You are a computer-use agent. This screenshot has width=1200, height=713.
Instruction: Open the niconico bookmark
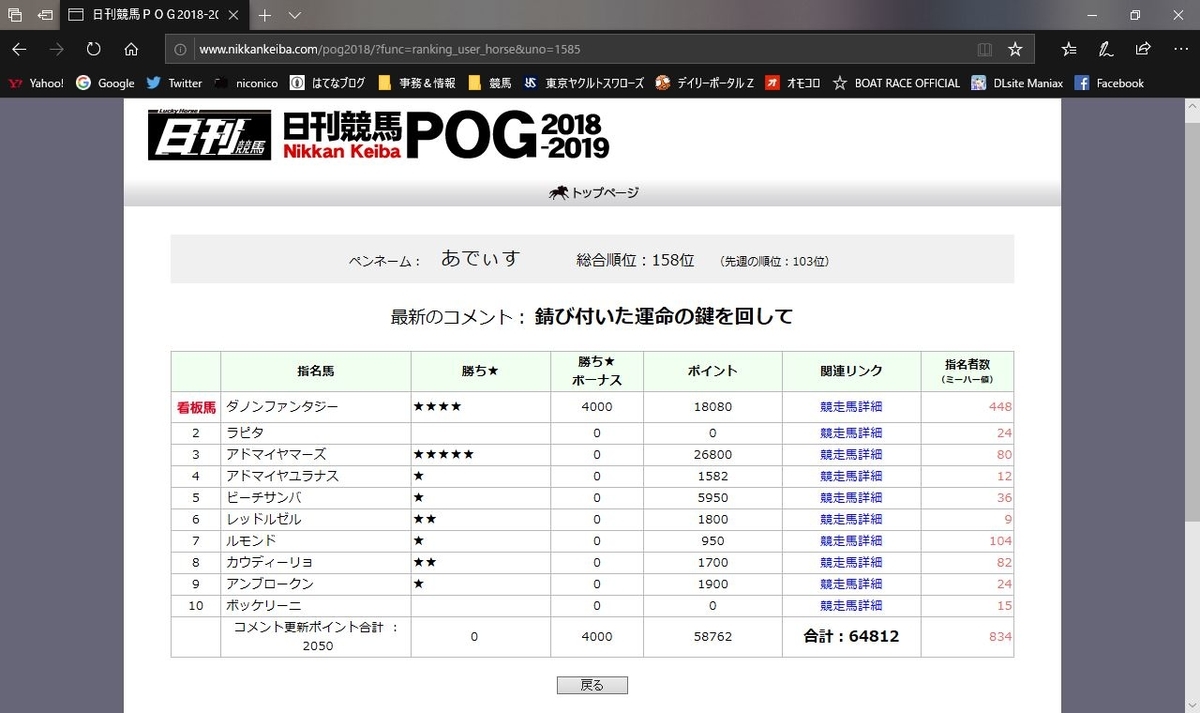[x=246, y=83]
